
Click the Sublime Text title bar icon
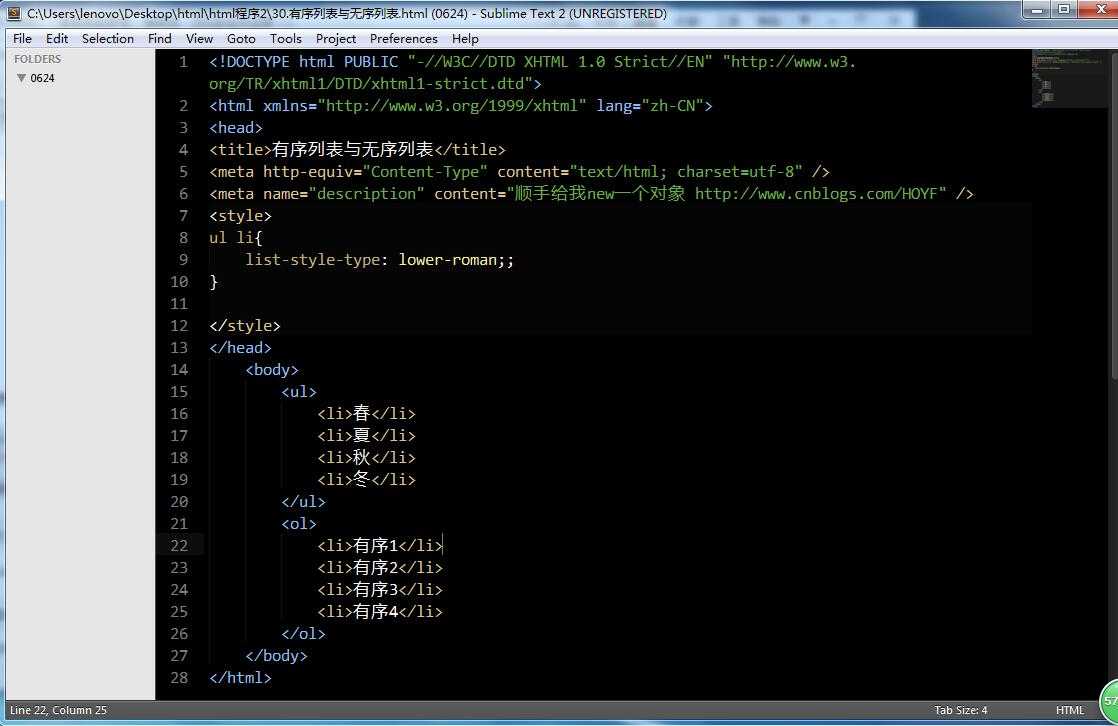14,14
